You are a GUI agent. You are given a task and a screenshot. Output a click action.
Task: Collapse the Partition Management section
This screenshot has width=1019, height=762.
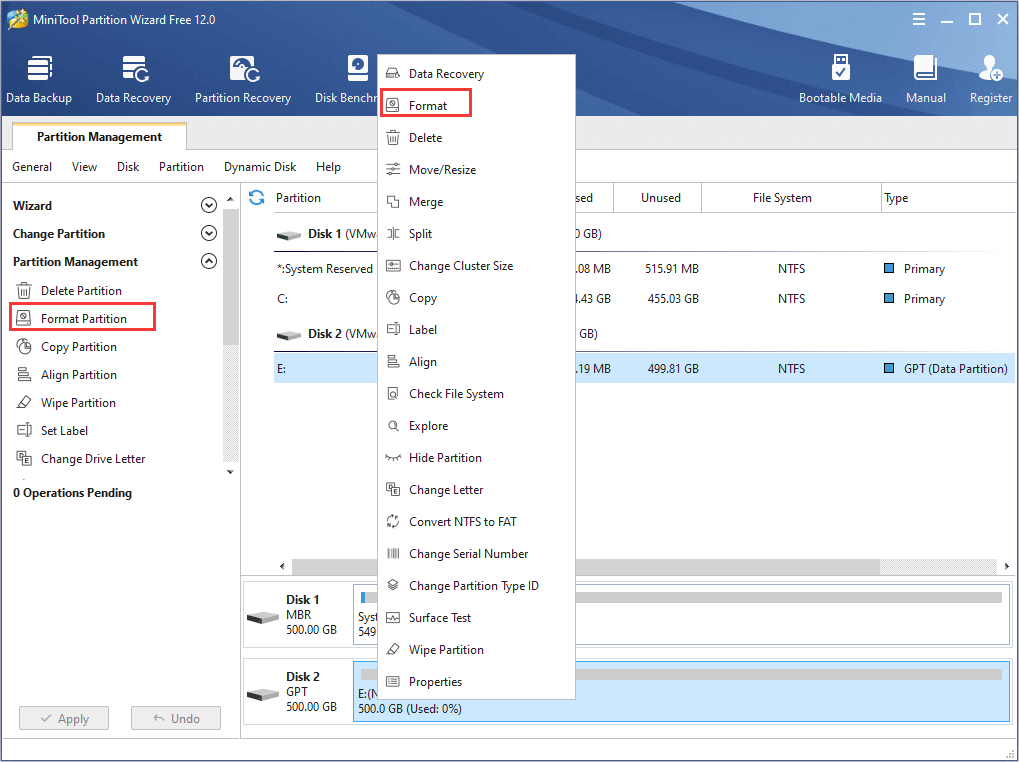[x=209, y=261]
